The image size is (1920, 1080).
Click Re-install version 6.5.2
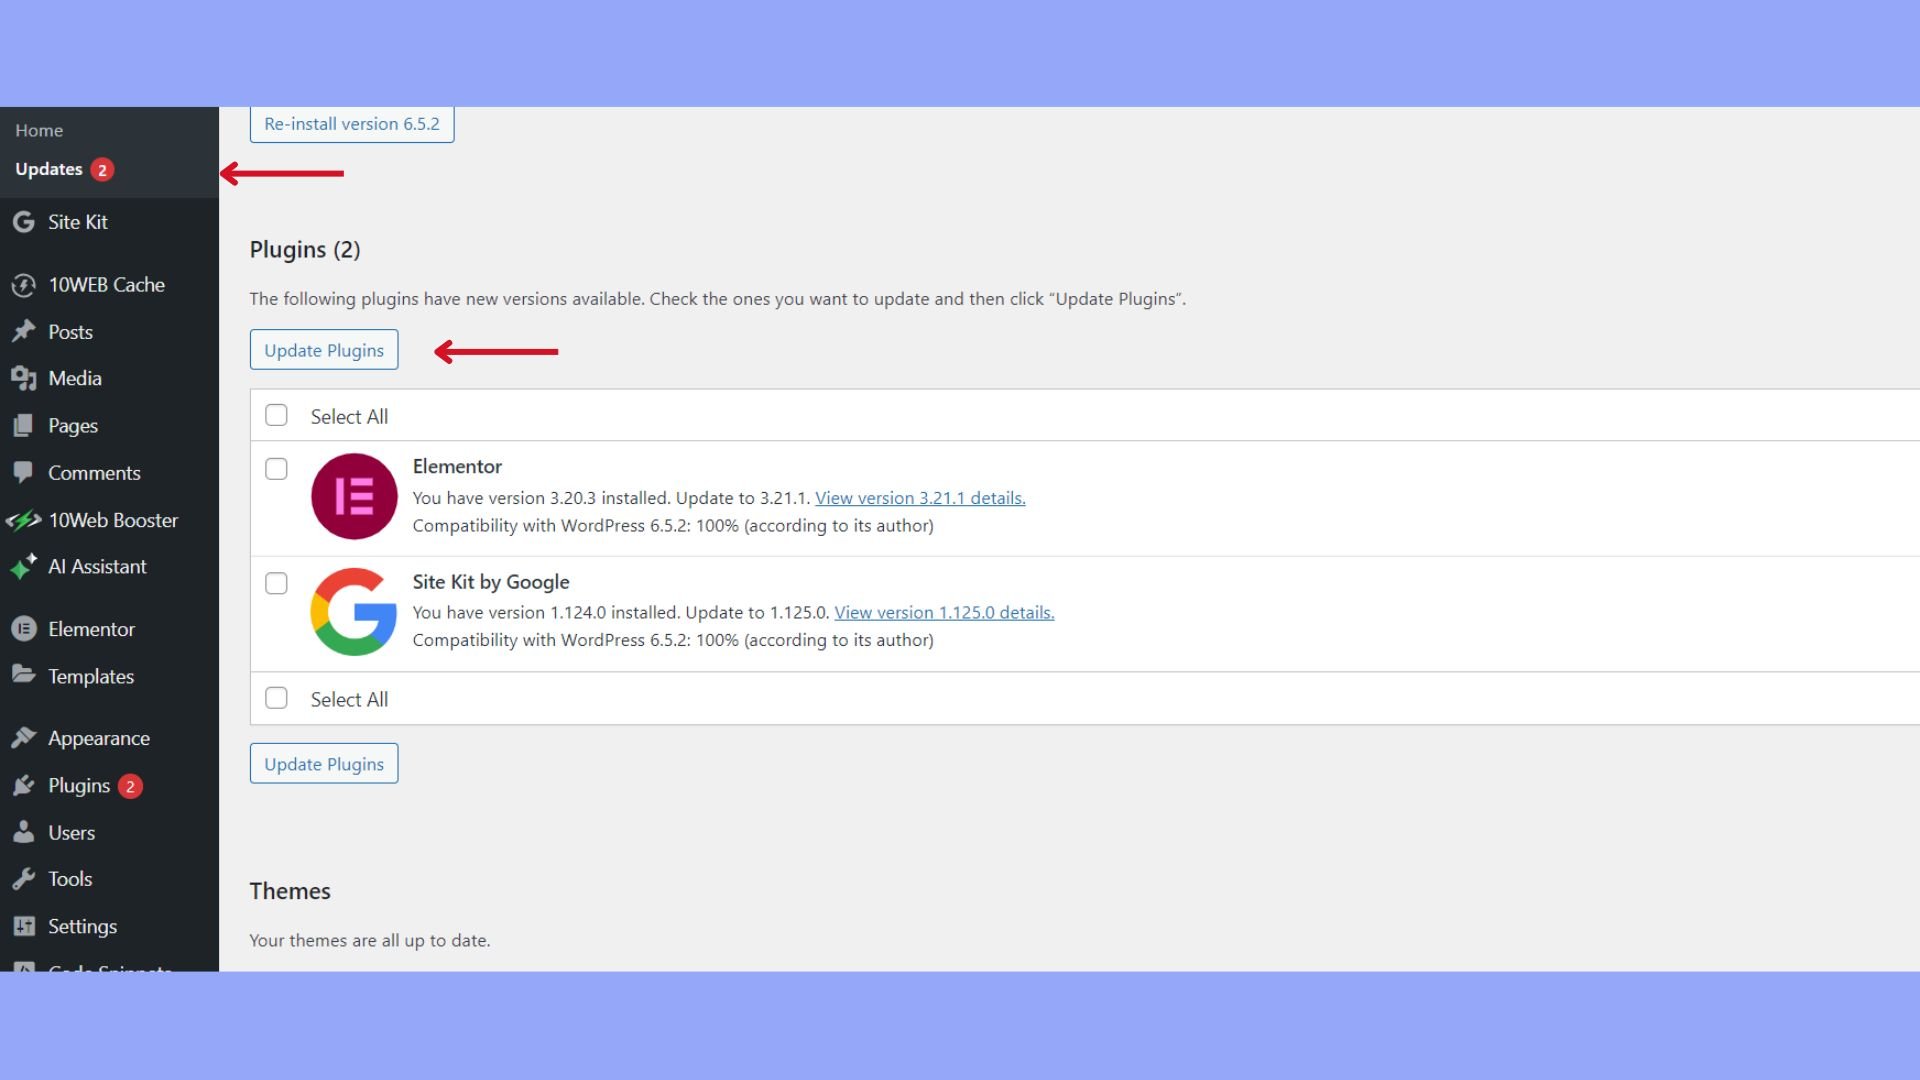[x=351, y=123]
